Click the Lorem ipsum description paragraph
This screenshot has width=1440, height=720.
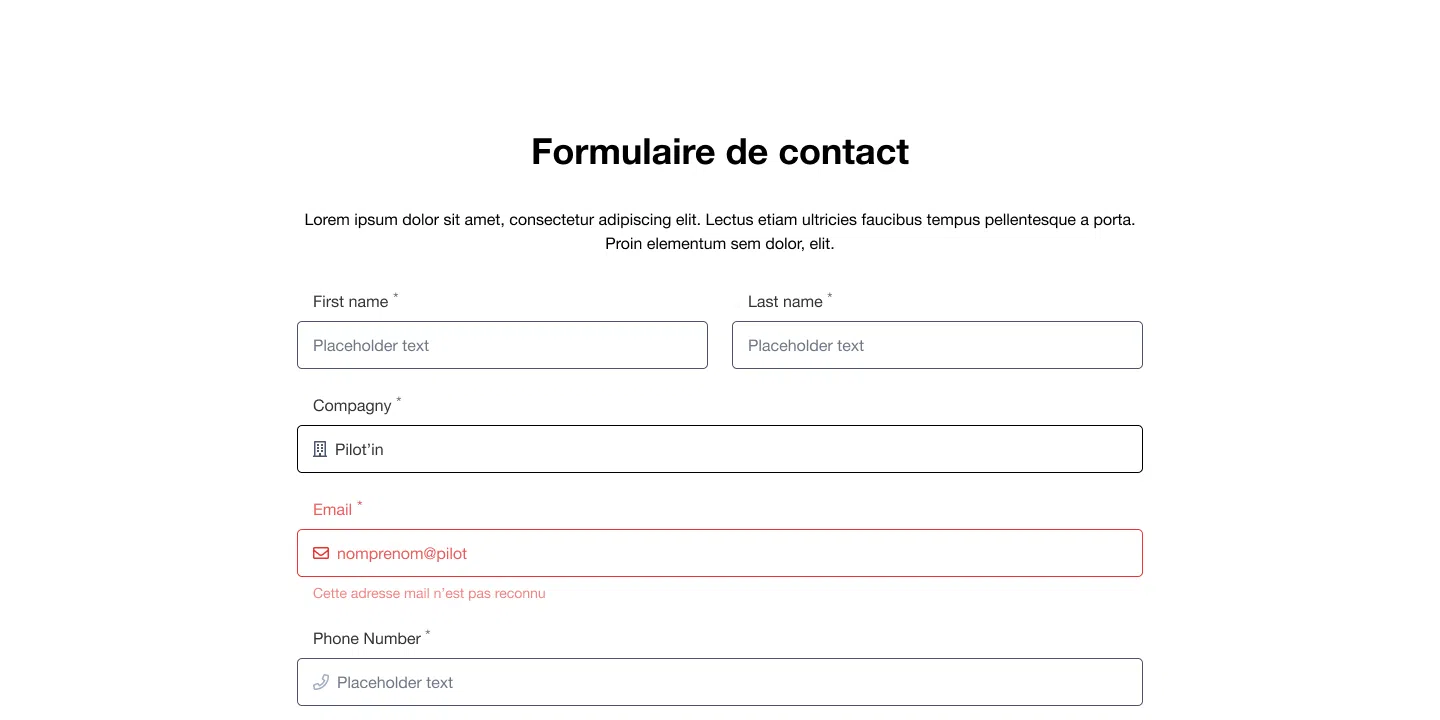[720, 231]
